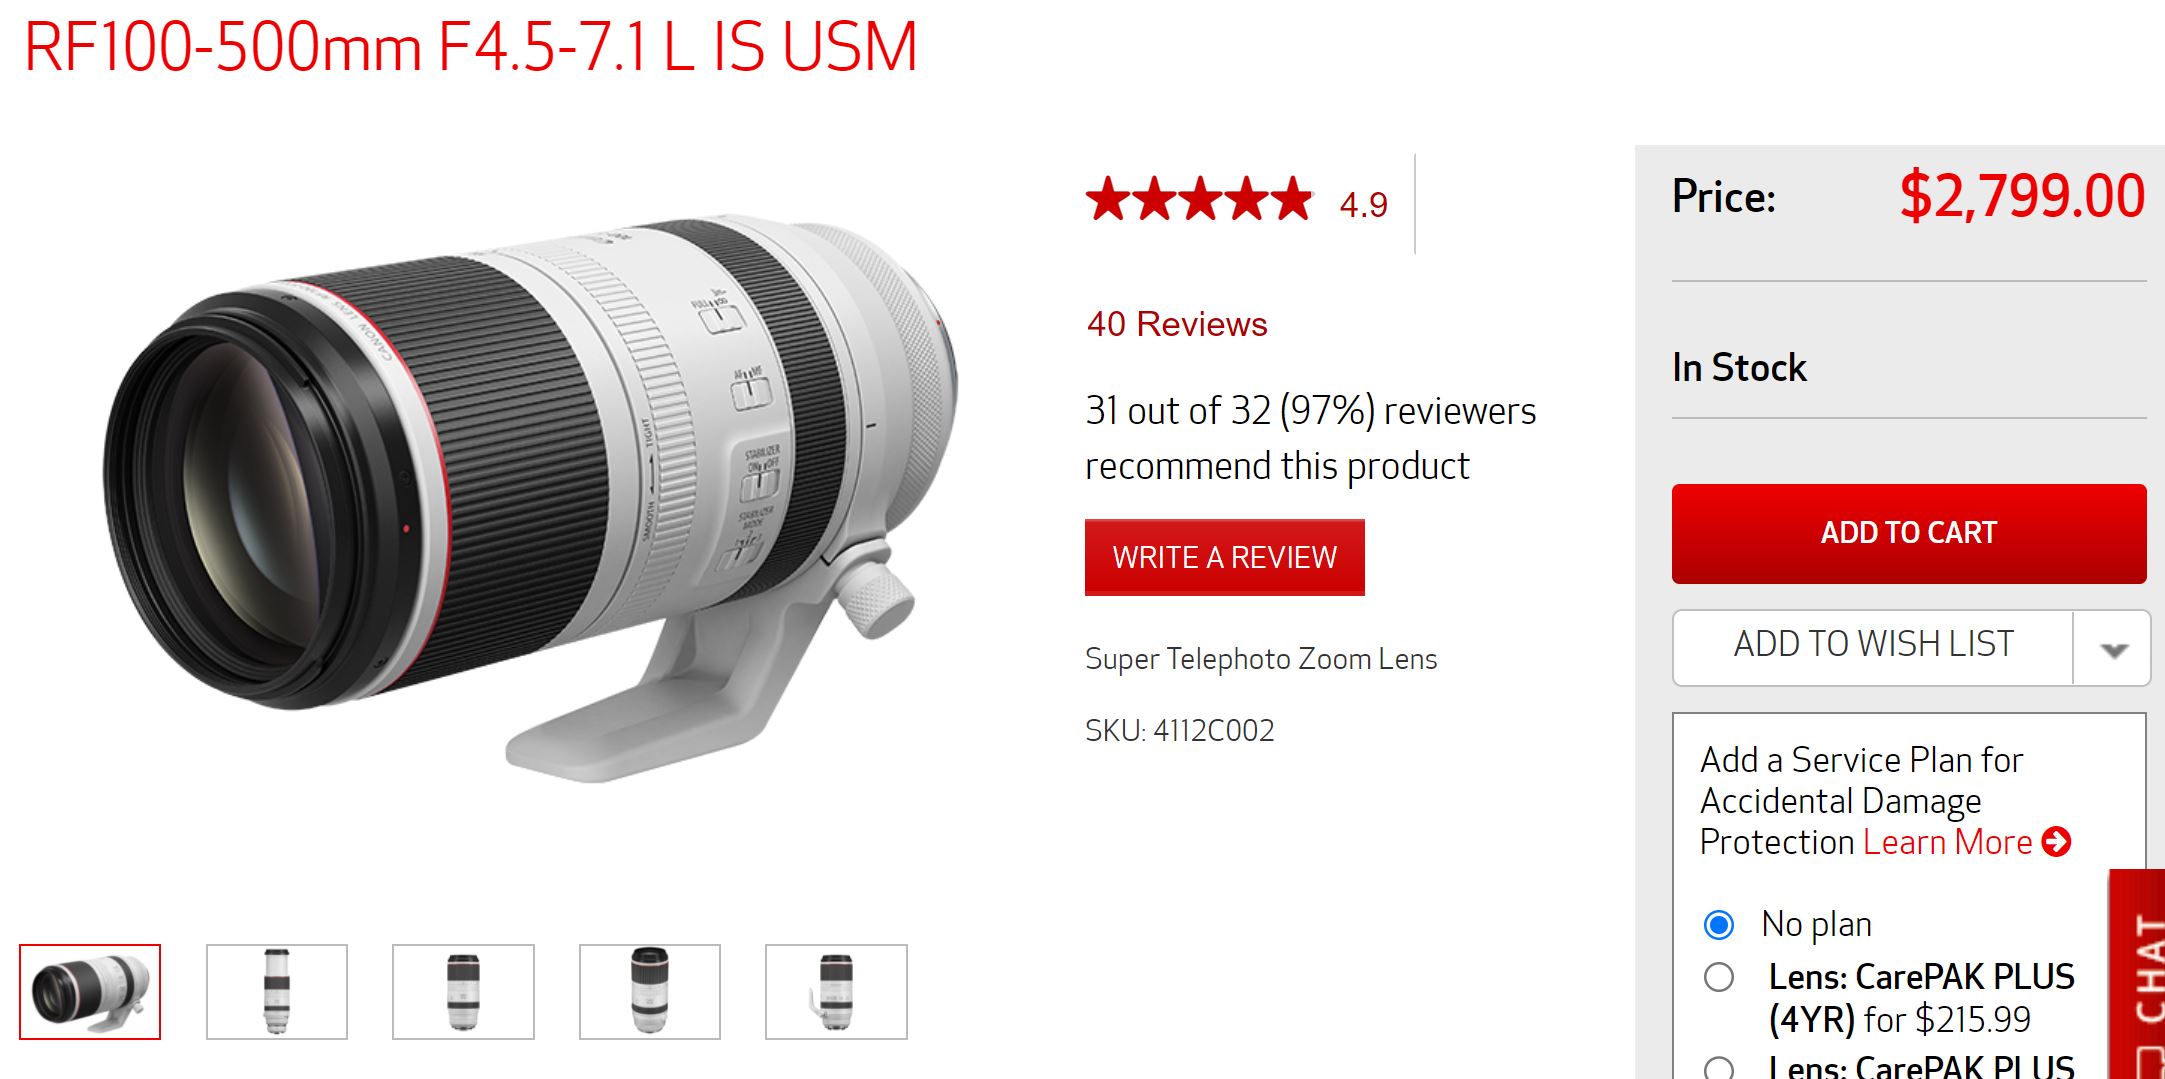This screenshot has height=1079, width=2165.
Task: Click the Learn More arrow icon
Action: [2056, 842]
